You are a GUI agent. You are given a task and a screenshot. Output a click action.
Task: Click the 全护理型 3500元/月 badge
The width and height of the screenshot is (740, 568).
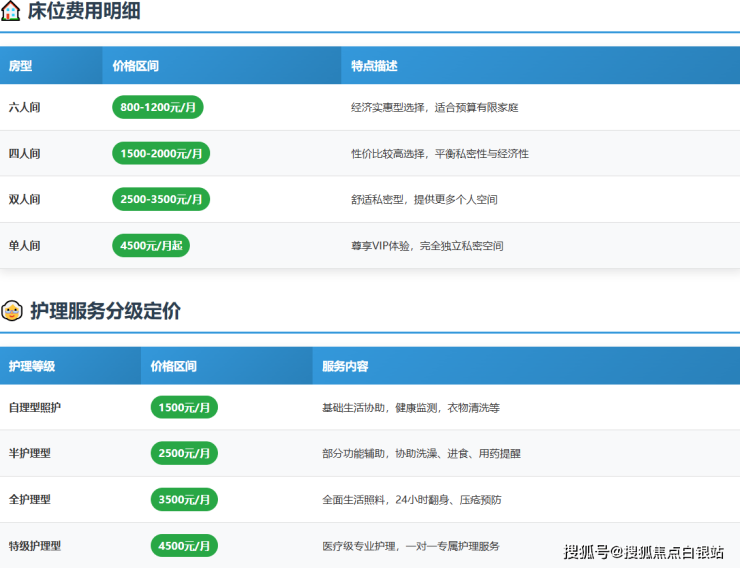click(x=184, y=499)
